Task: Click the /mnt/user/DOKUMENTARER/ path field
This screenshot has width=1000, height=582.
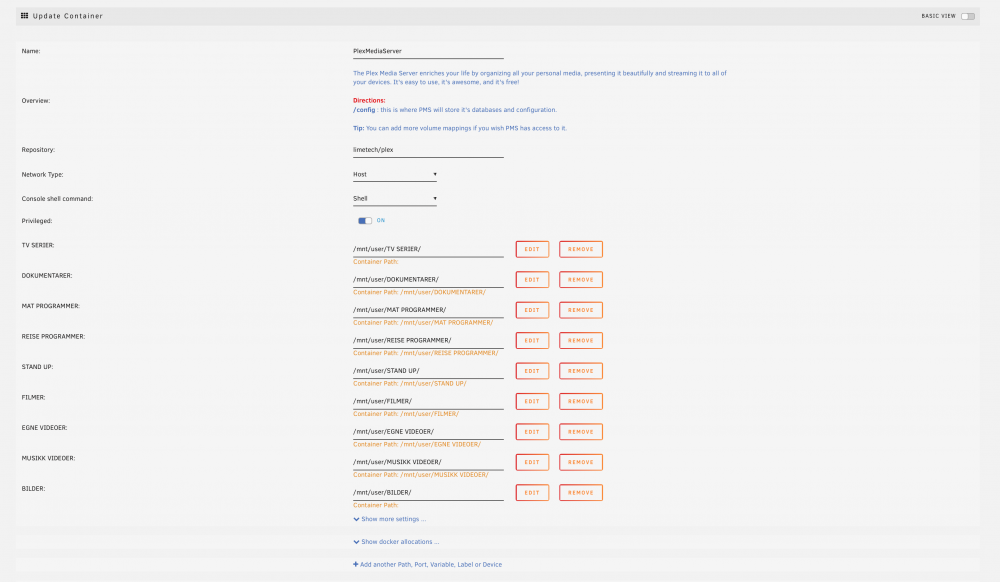Action: click(428, 280)
